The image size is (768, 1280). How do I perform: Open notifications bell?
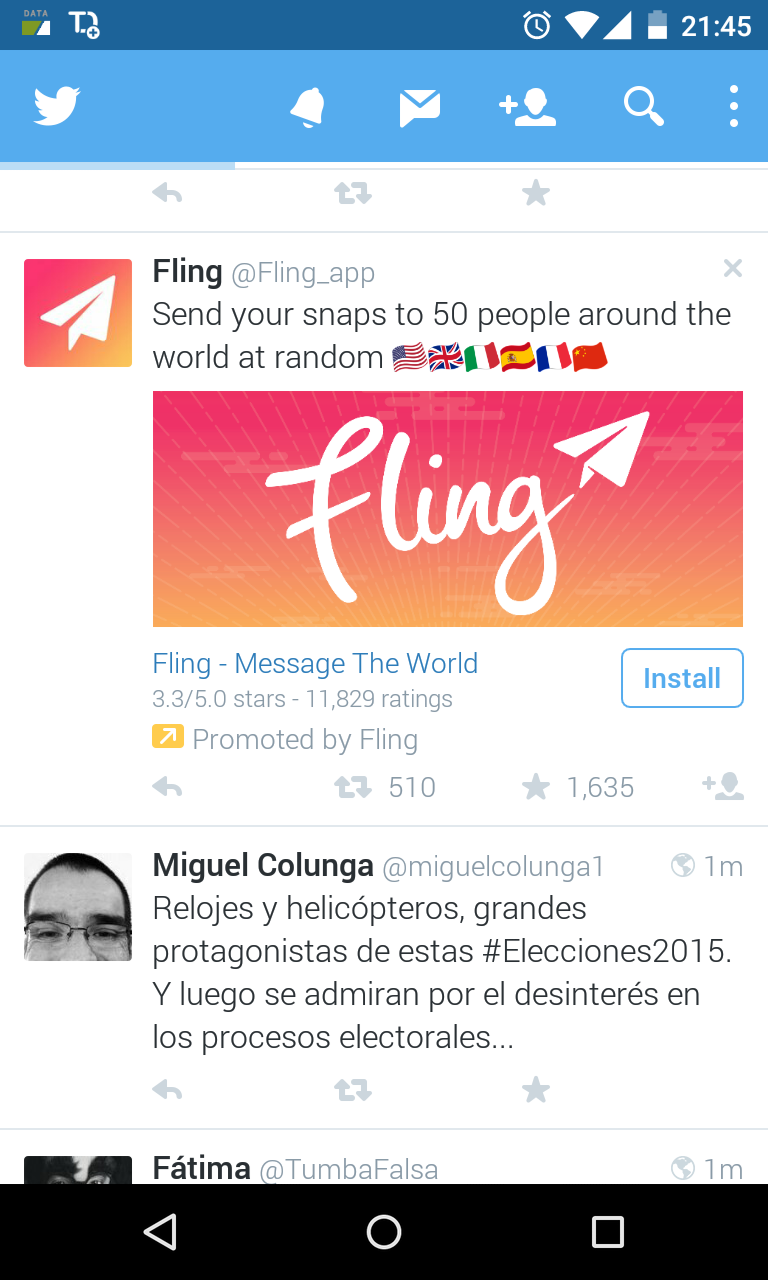pyautogui.click(x=307, y=107)
